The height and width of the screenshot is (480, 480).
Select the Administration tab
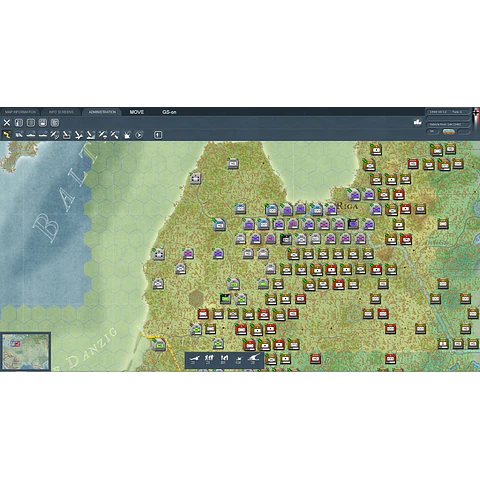click(102, 112)
